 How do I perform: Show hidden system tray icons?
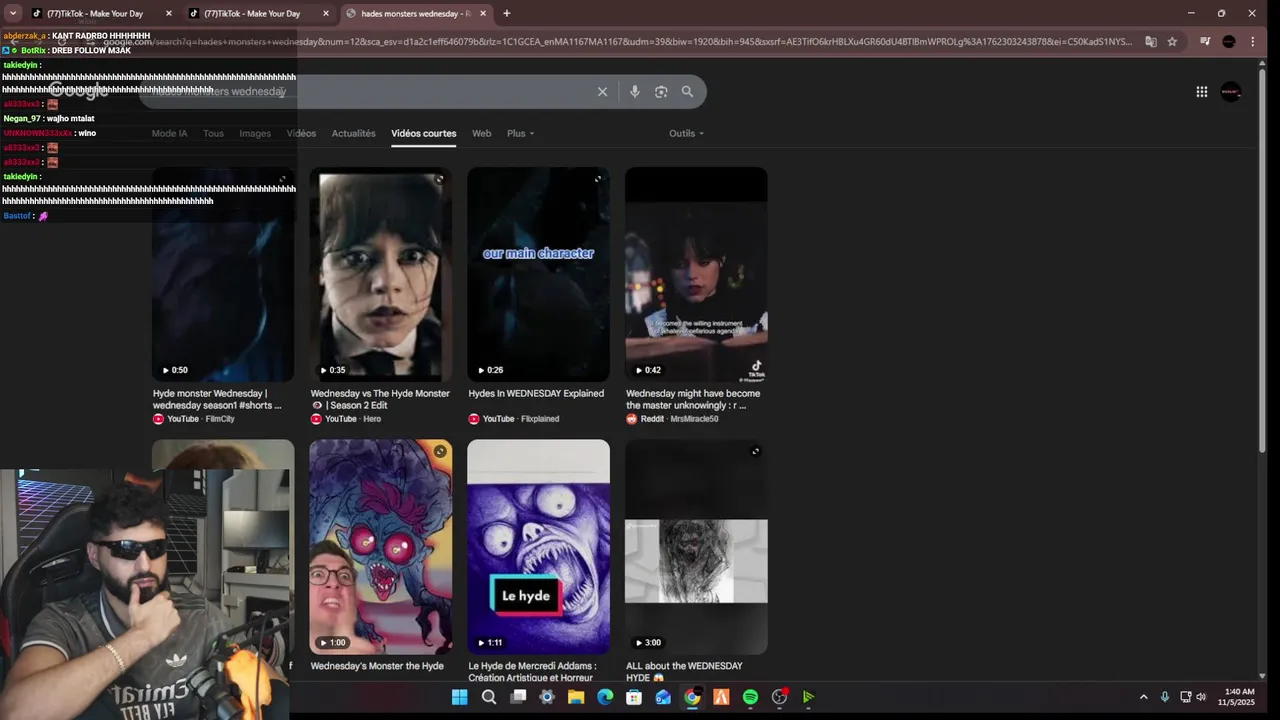click(x=1143, y=697)
